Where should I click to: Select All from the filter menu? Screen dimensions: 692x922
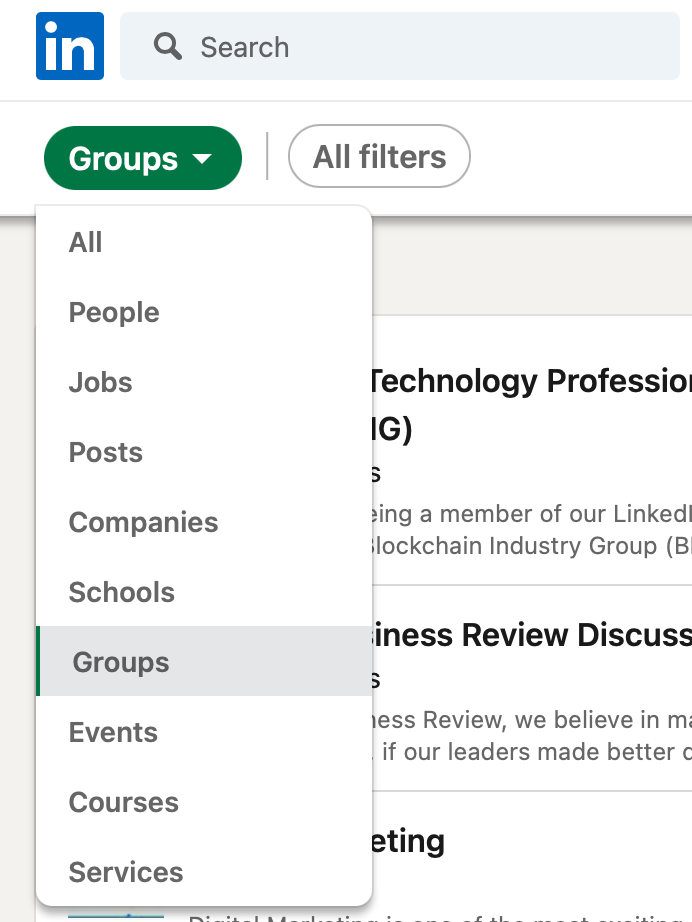[x=86, y=242]
